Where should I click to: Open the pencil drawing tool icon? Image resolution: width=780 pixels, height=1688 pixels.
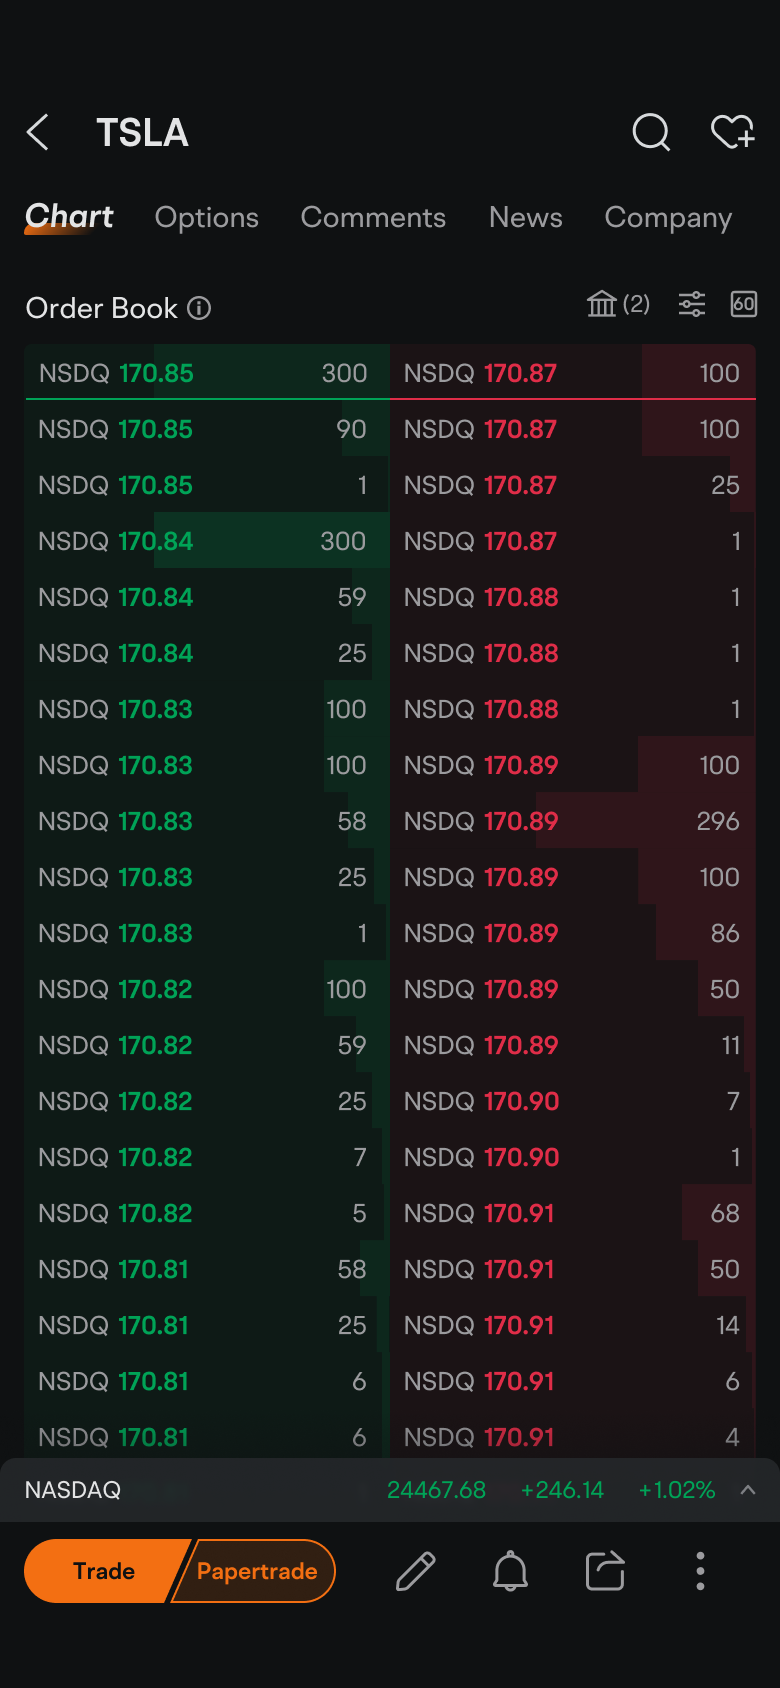415,1571
